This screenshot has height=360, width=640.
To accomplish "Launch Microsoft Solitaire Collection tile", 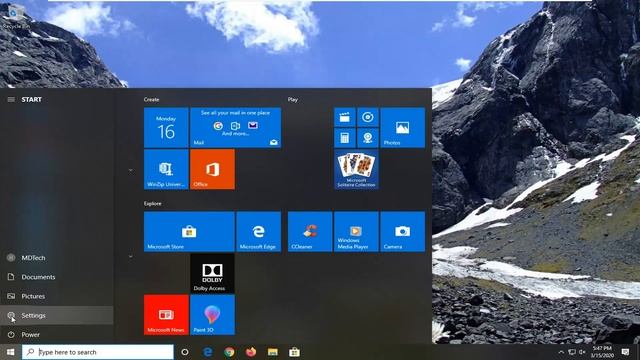I will pos(356,169).
